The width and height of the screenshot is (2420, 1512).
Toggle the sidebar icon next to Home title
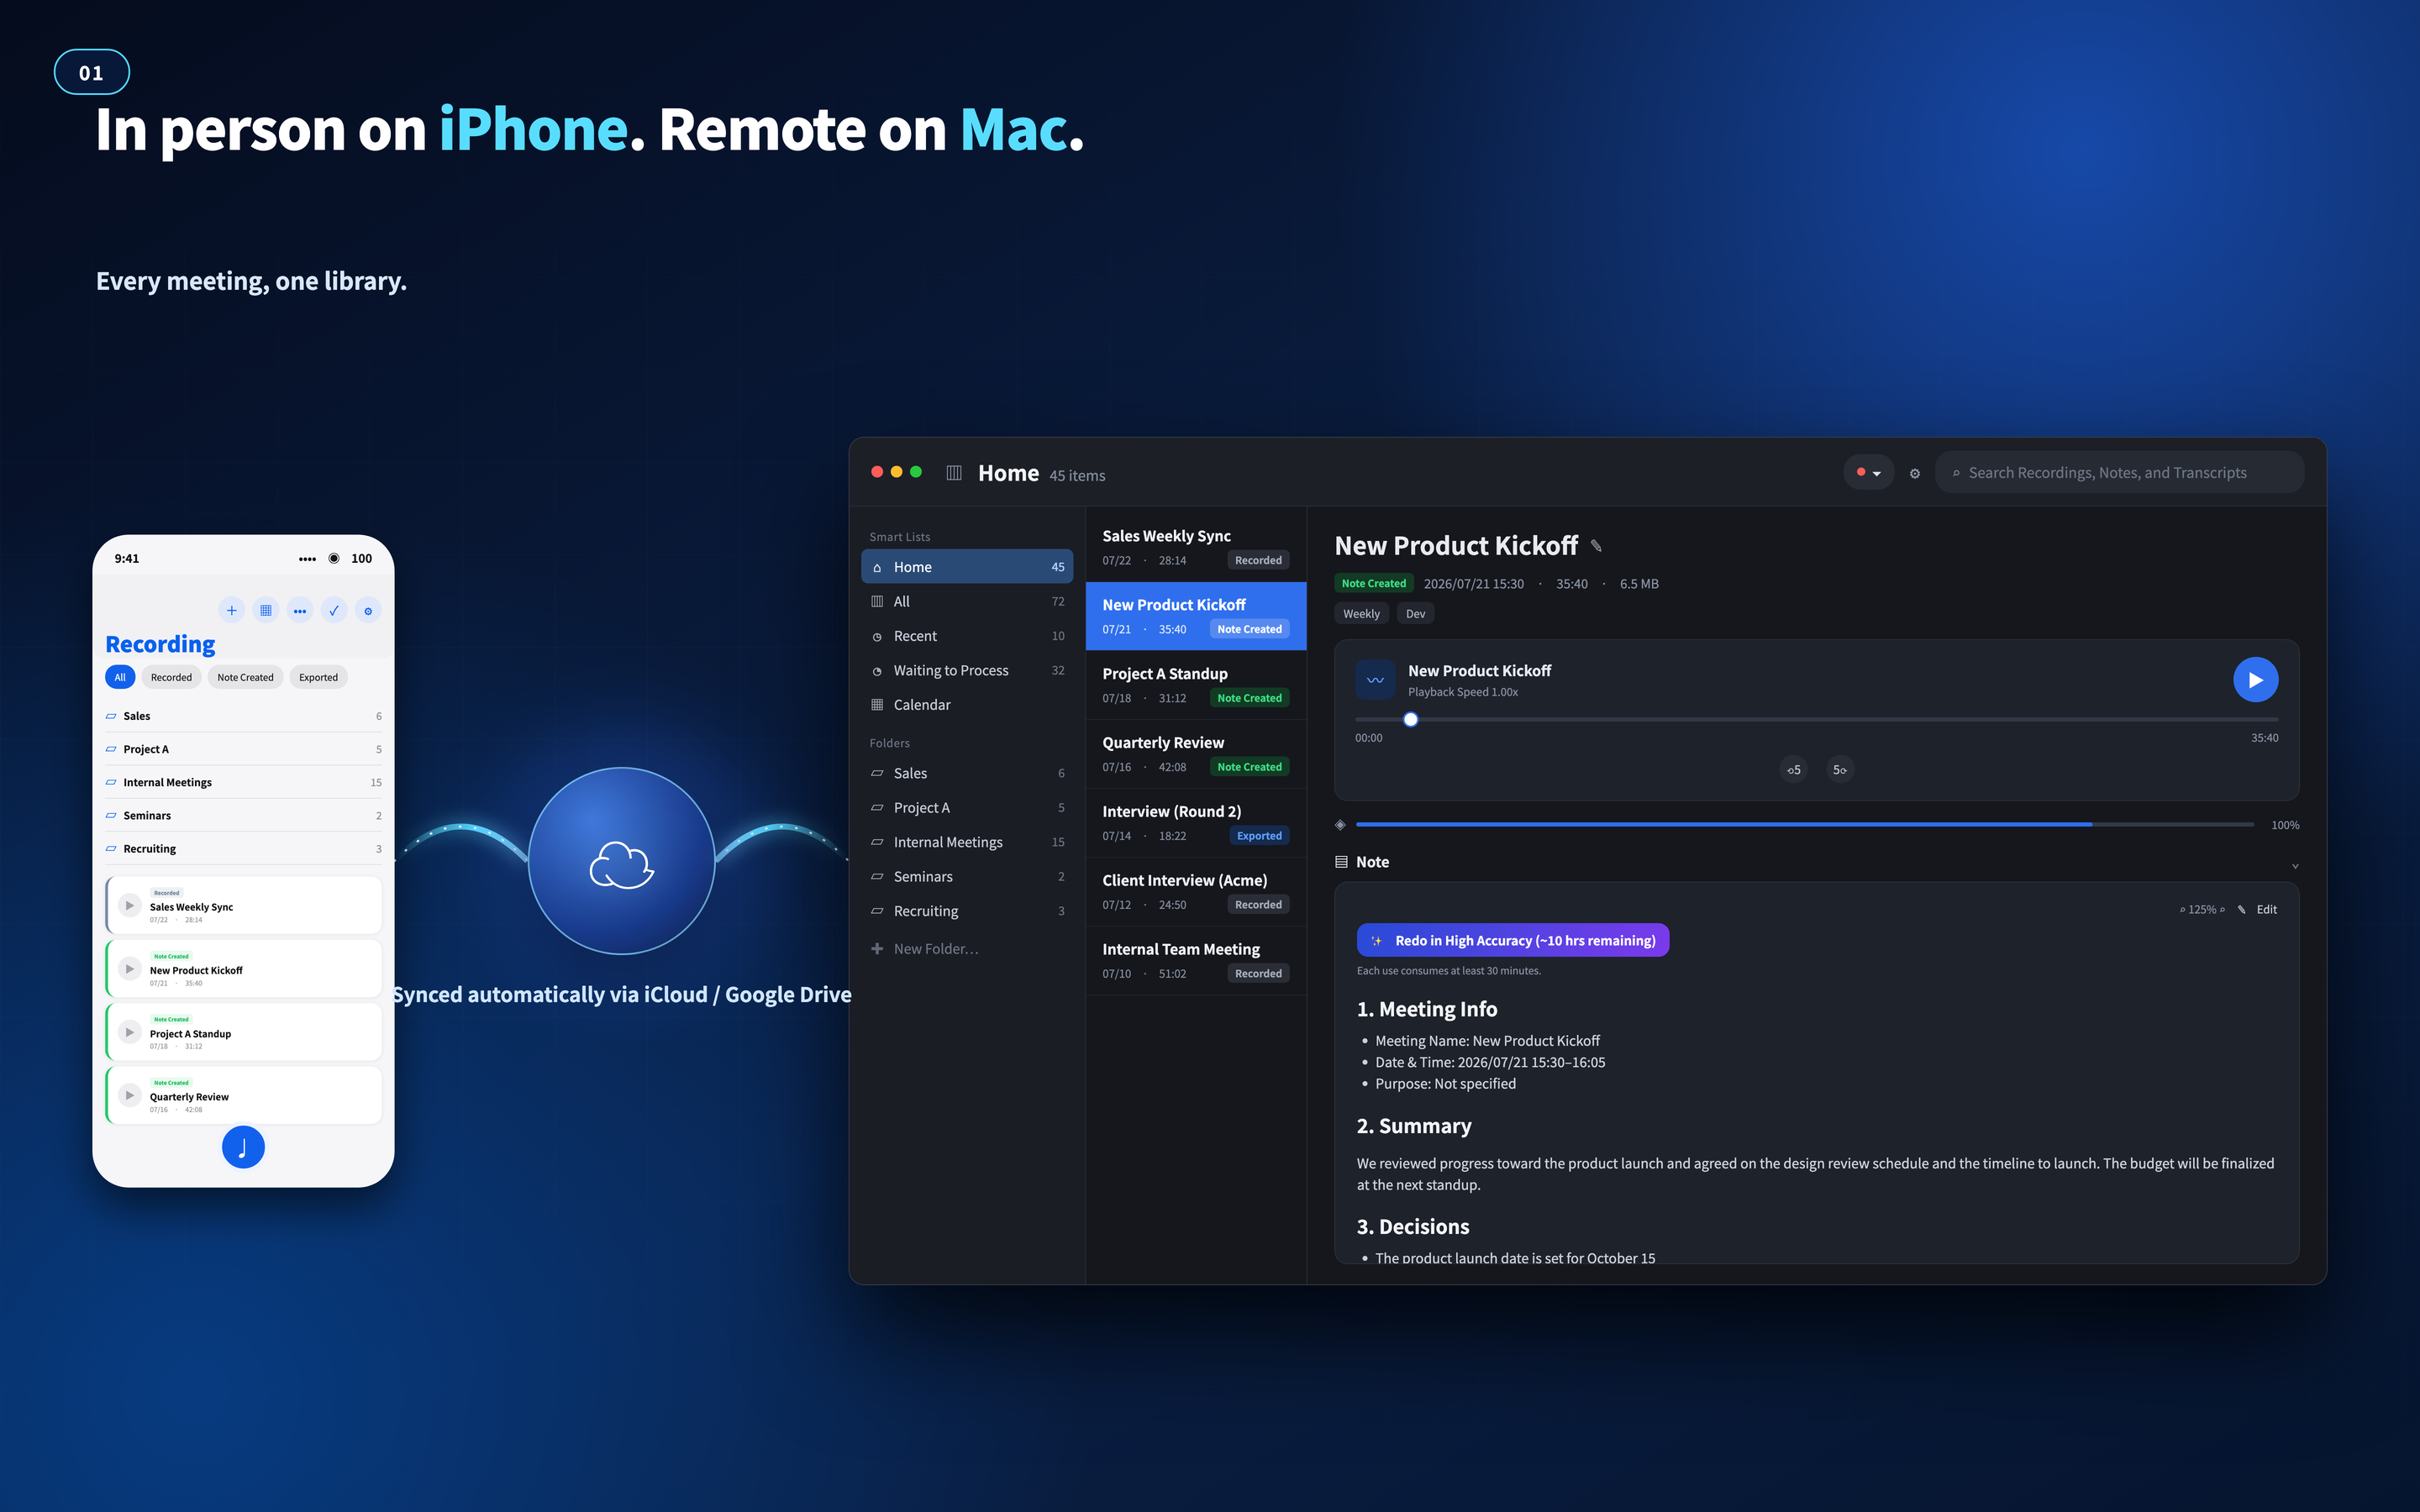pyautogui.click(x=954, y=473)
